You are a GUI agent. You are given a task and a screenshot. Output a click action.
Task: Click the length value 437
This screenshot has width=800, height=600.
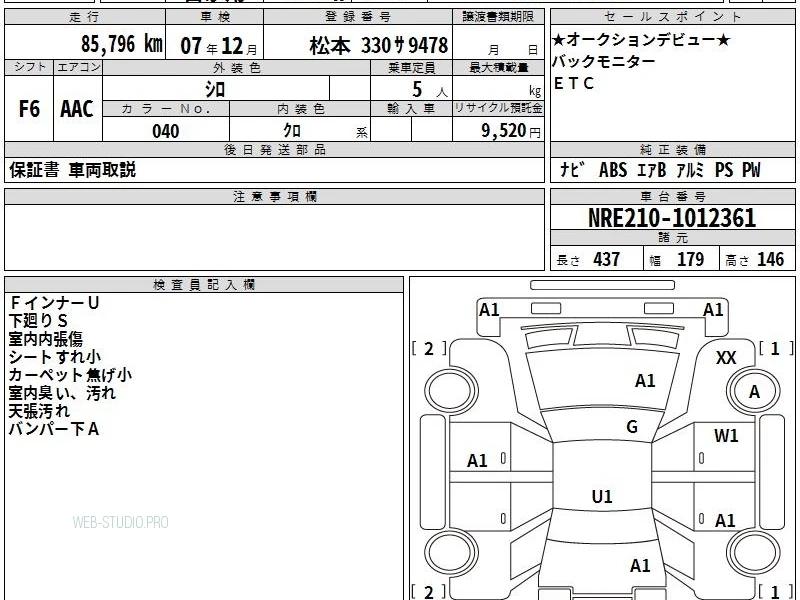click(x=607, y=259)
